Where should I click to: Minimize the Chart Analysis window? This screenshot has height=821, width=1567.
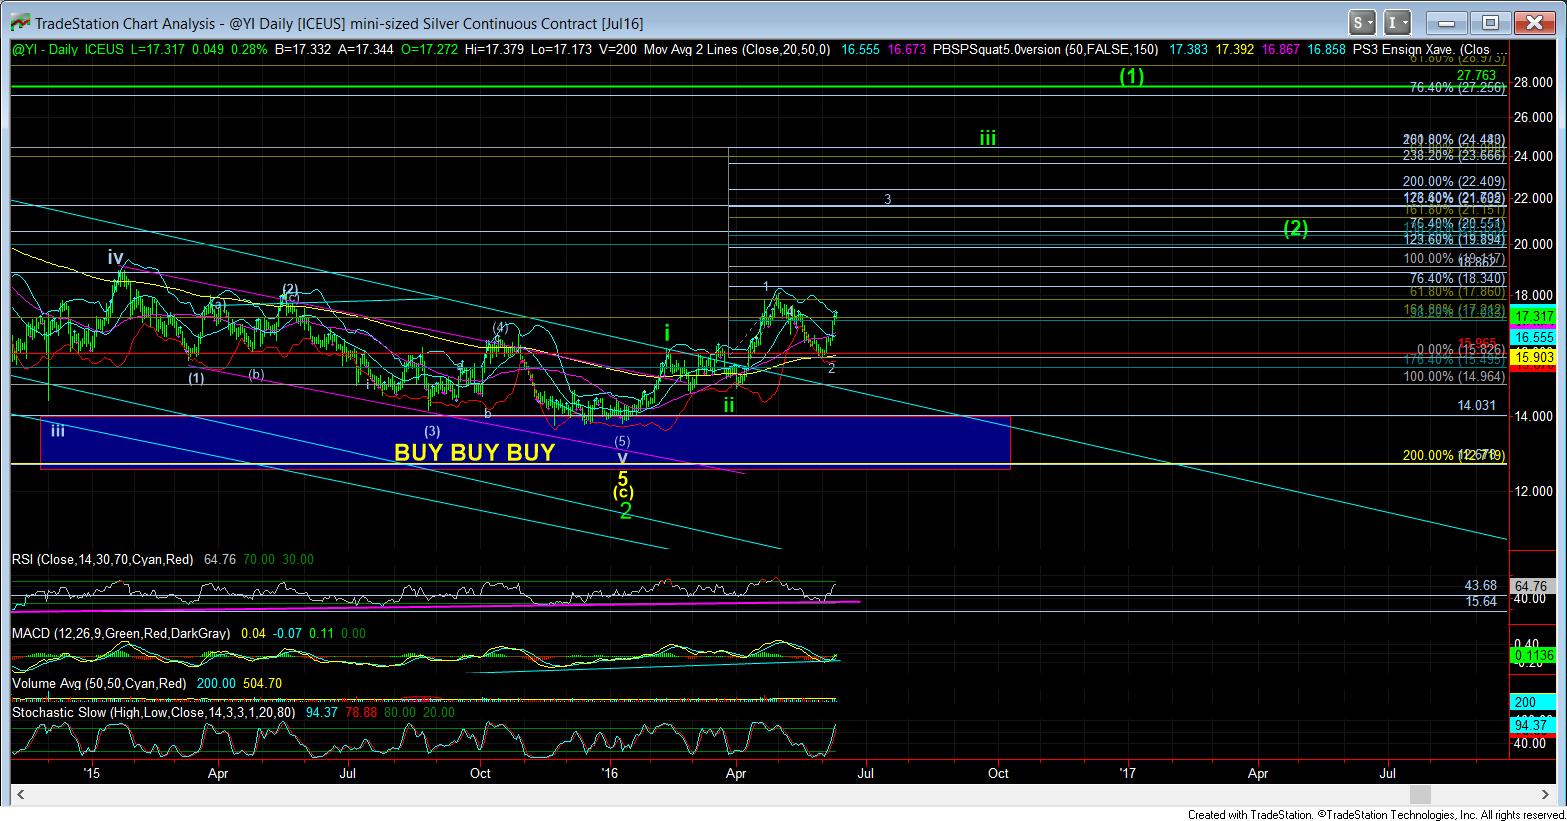1447,22
